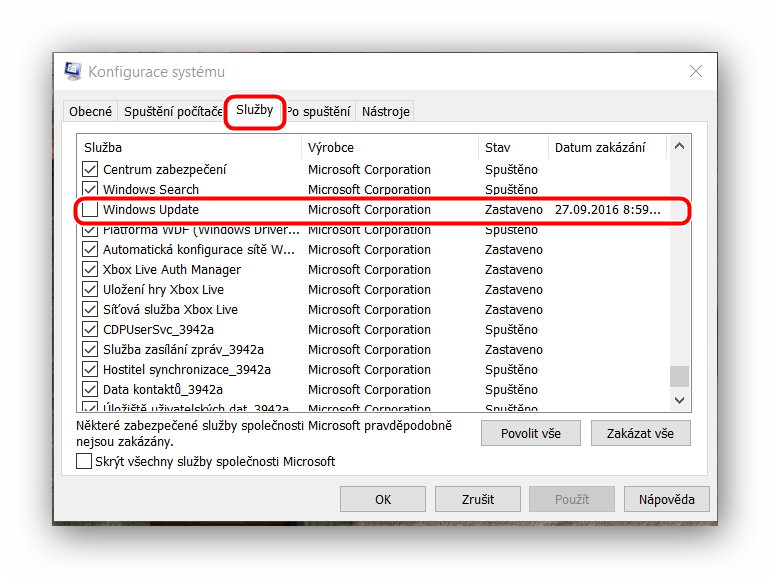This screenshot has height=578, width=770.
Task: Toggle Síťová služba Xbox Live checkbox
Action: [x=90, y=309]
